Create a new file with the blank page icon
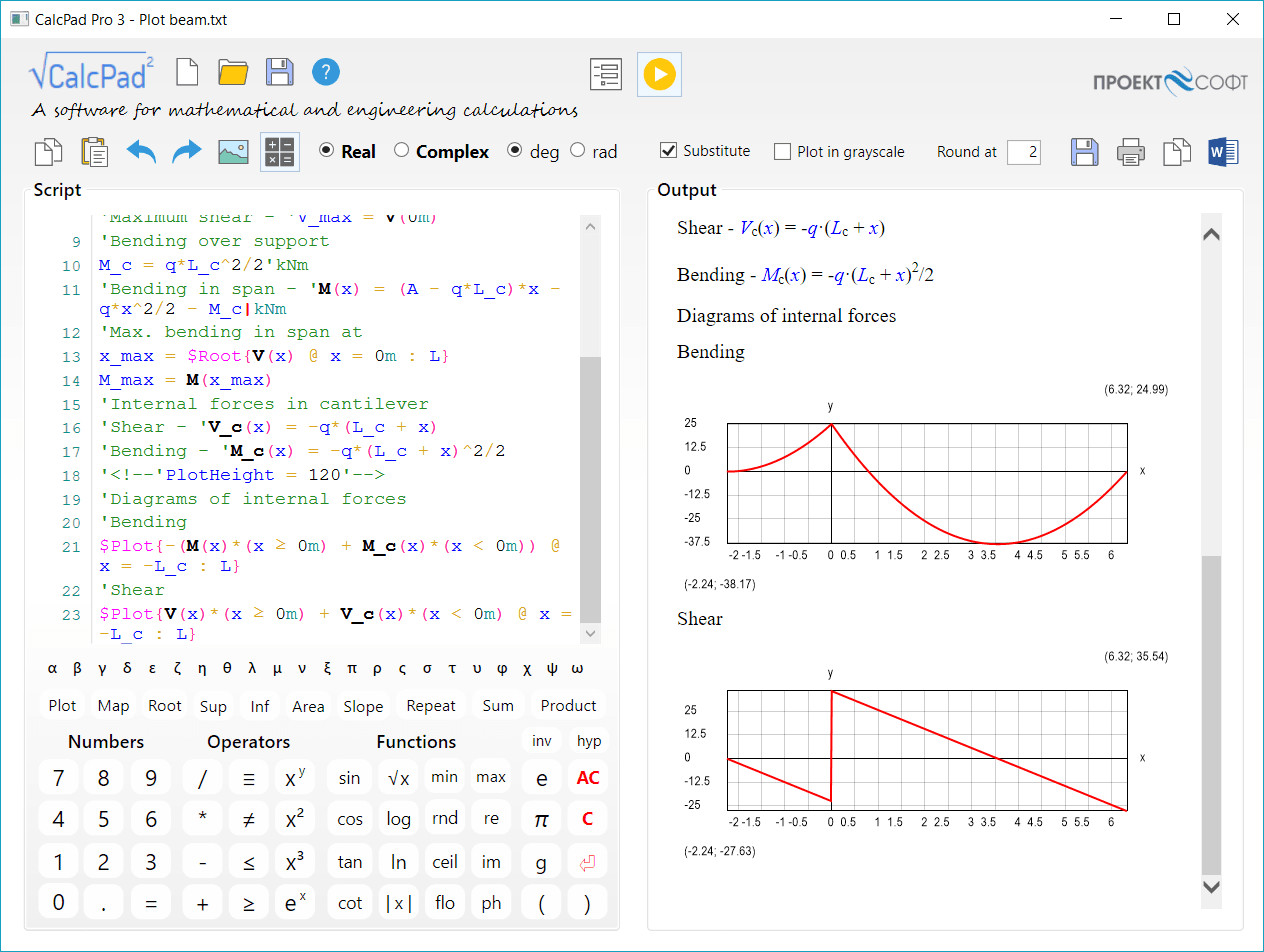The height and width of the screenshot is (952, 1264). pos(187,72)
